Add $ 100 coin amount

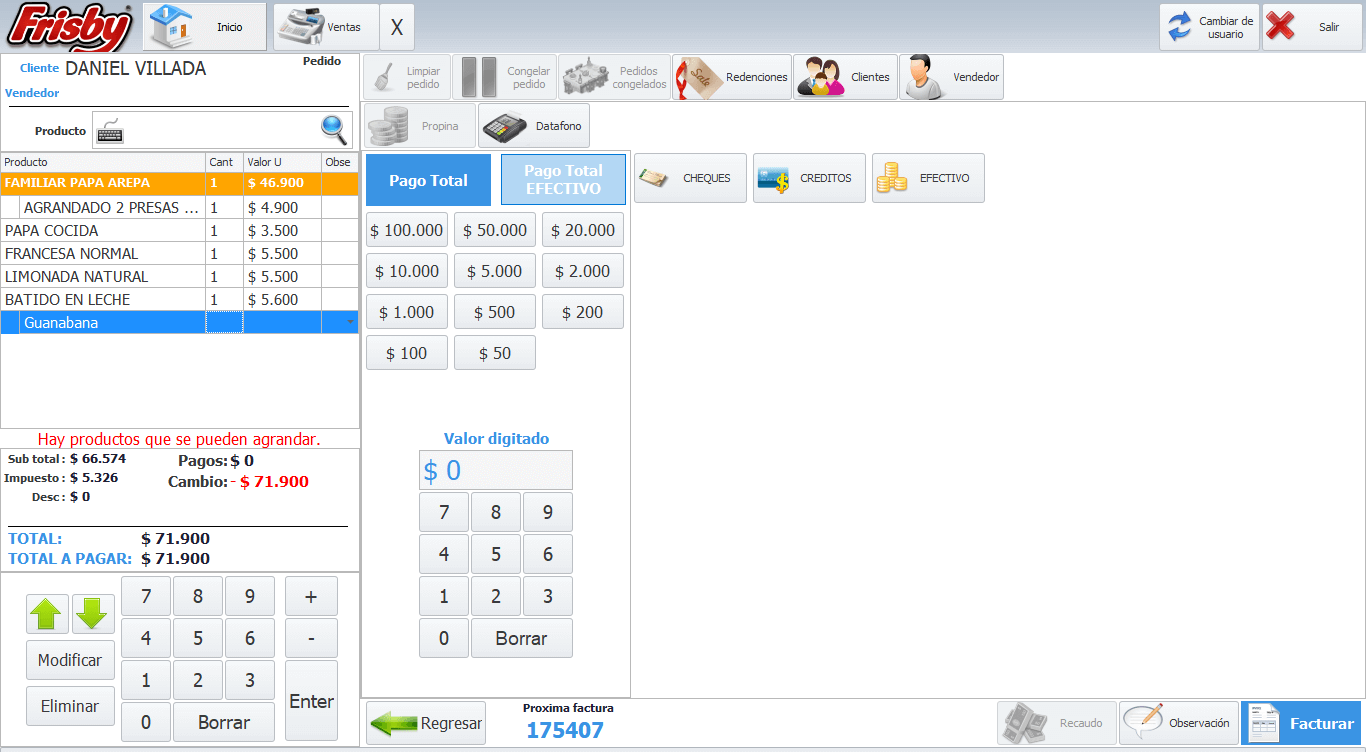pyautogui.click(x=407, y=353)
